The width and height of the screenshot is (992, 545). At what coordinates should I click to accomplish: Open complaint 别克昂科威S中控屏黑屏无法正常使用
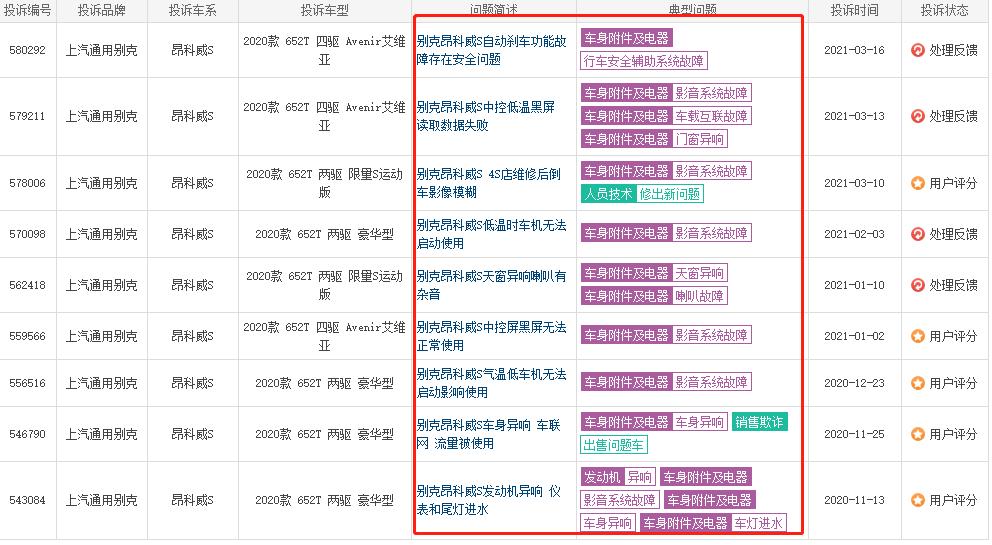click(492, 336)
